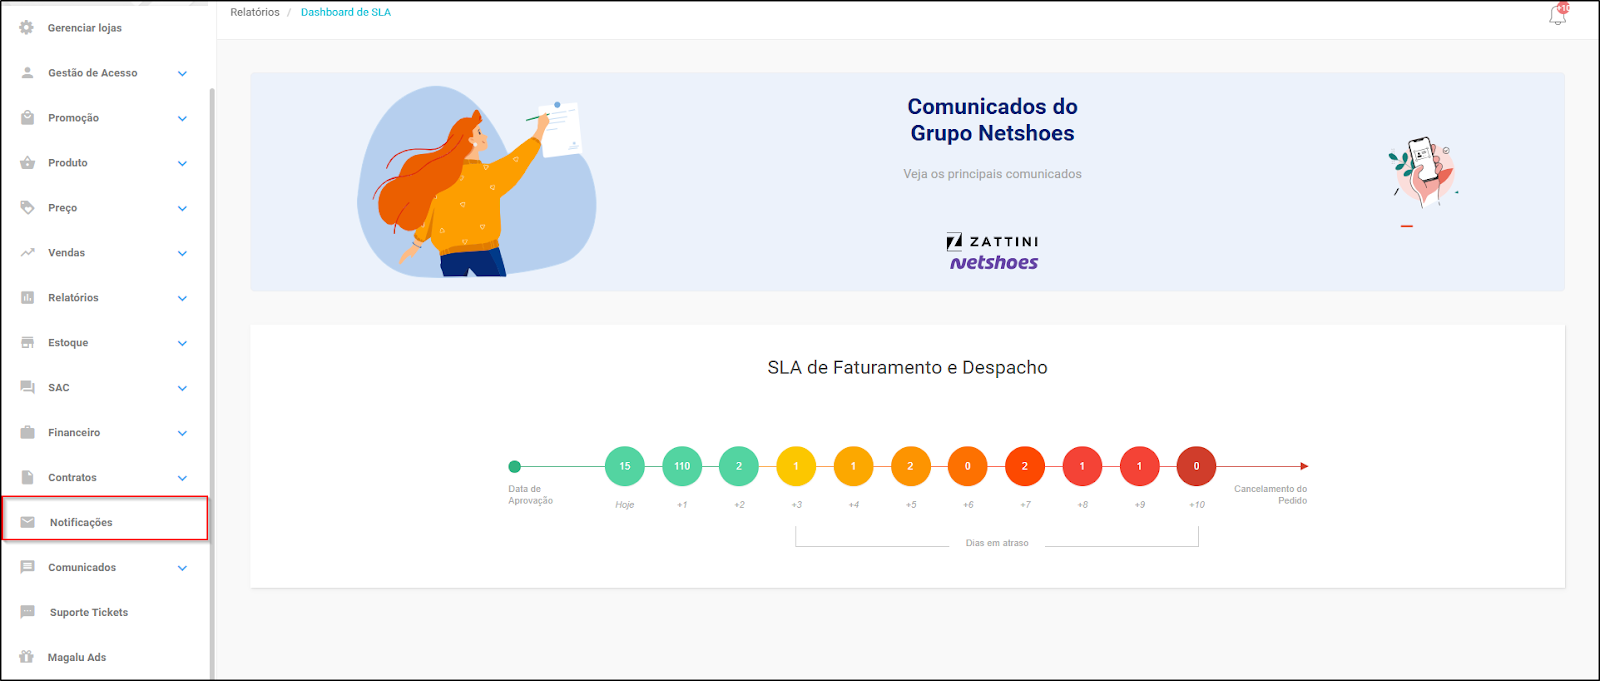Click the green Hoje circle showing 15

pyautogui.click(x=625, y=466)
